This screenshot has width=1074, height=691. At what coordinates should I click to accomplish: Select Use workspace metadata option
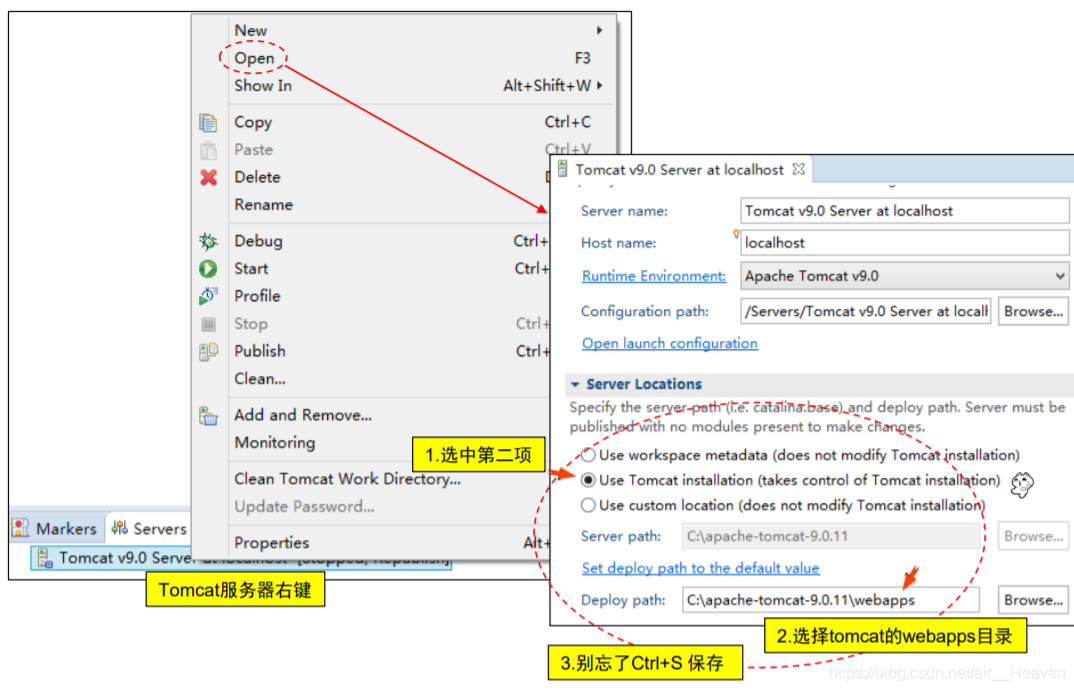pyautogui.click(x=588, y=455)
